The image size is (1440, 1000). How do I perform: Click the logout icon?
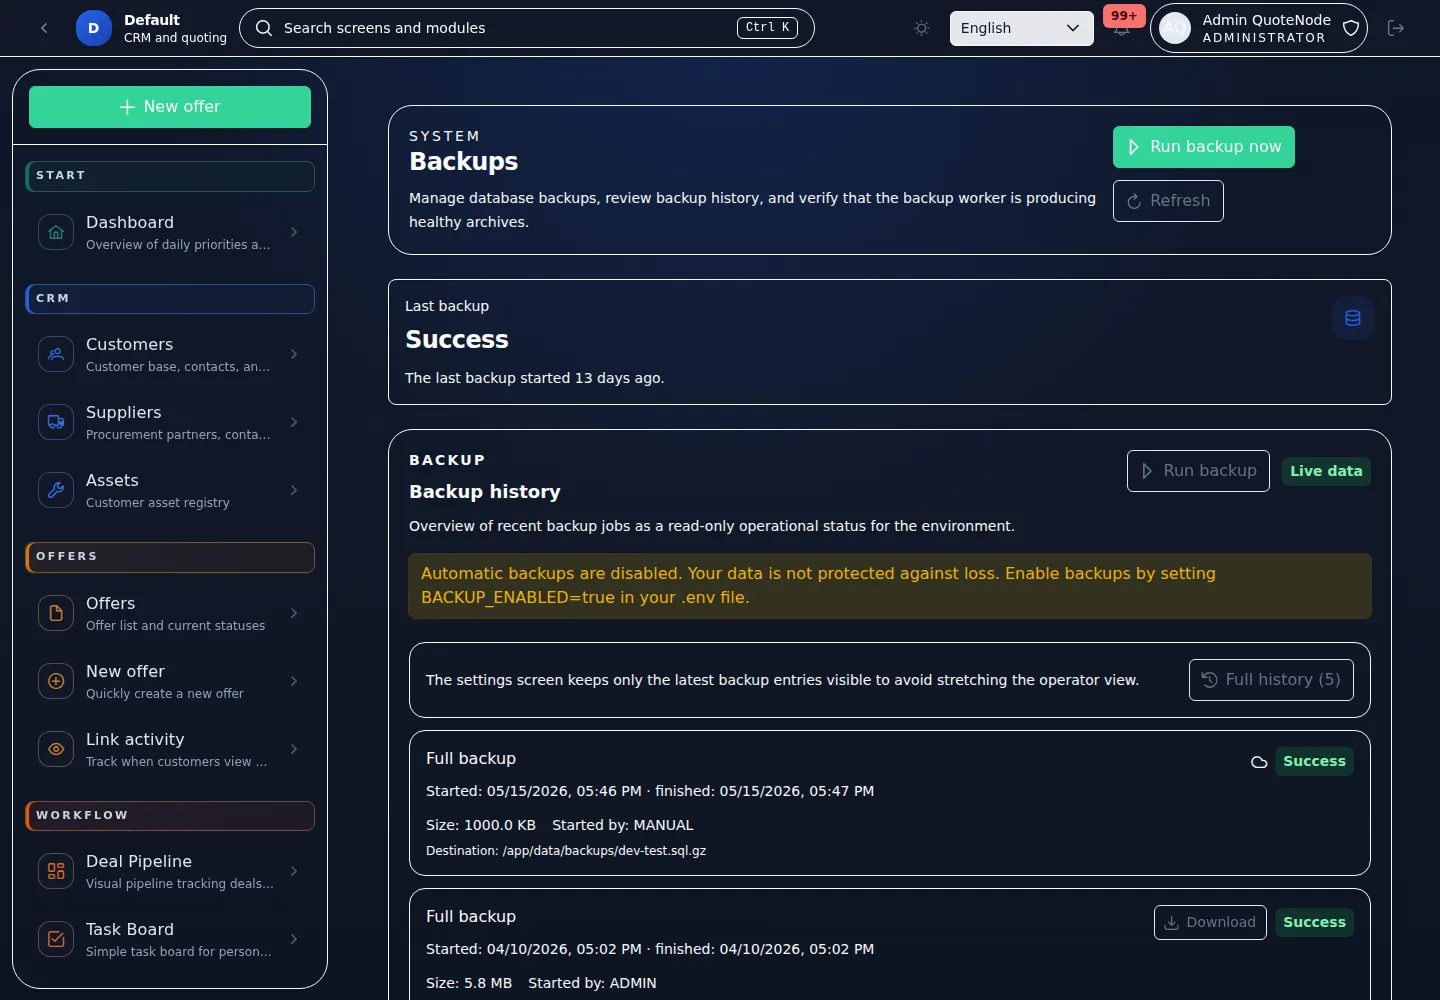pos(1396,28)
